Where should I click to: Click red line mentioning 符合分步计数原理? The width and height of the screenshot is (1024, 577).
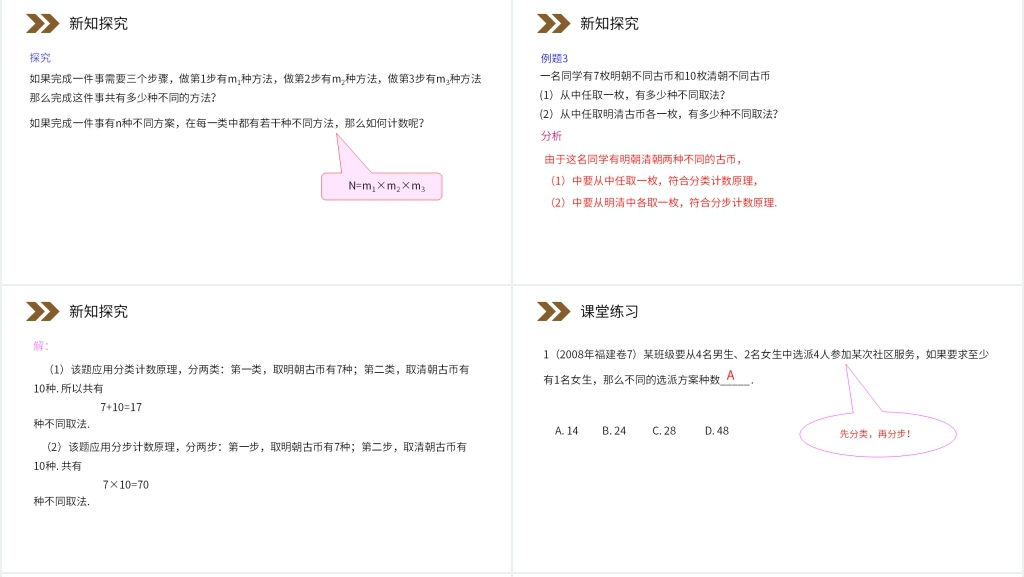[664, 202]
